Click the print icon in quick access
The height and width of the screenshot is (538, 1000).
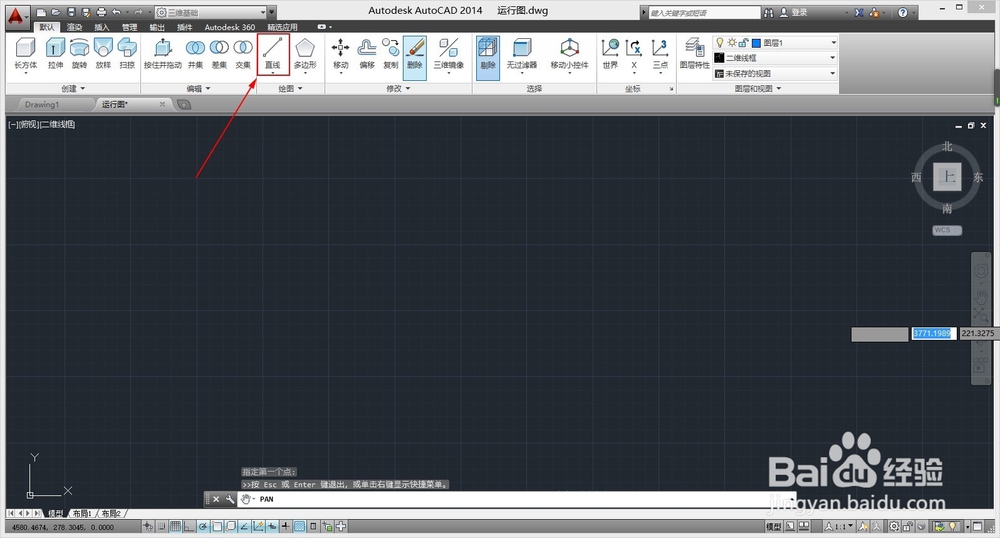[101, 12]
